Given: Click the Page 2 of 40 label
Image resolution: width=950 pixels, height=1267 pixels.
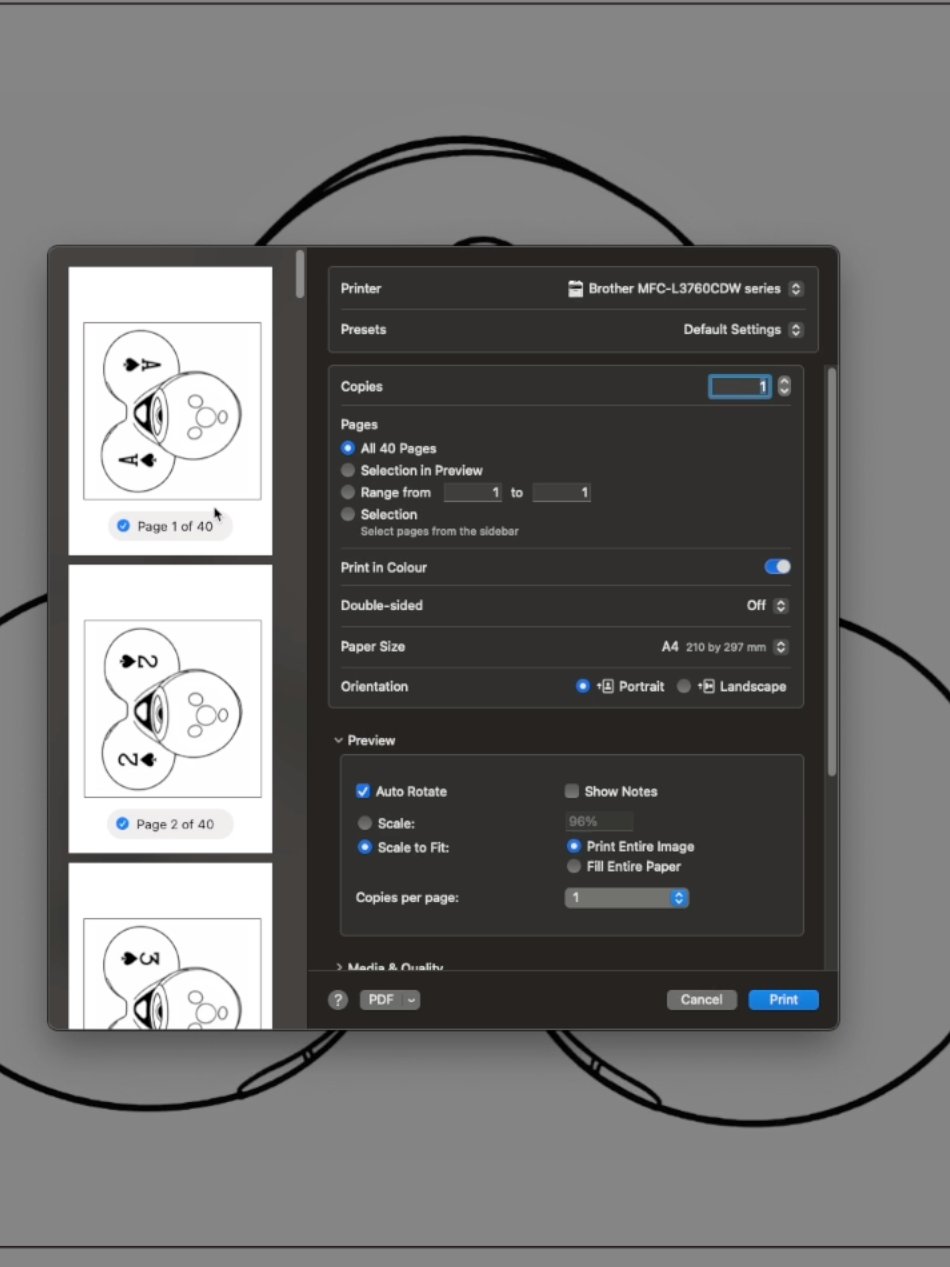Looking at the screenshot, I should [175, 824].
